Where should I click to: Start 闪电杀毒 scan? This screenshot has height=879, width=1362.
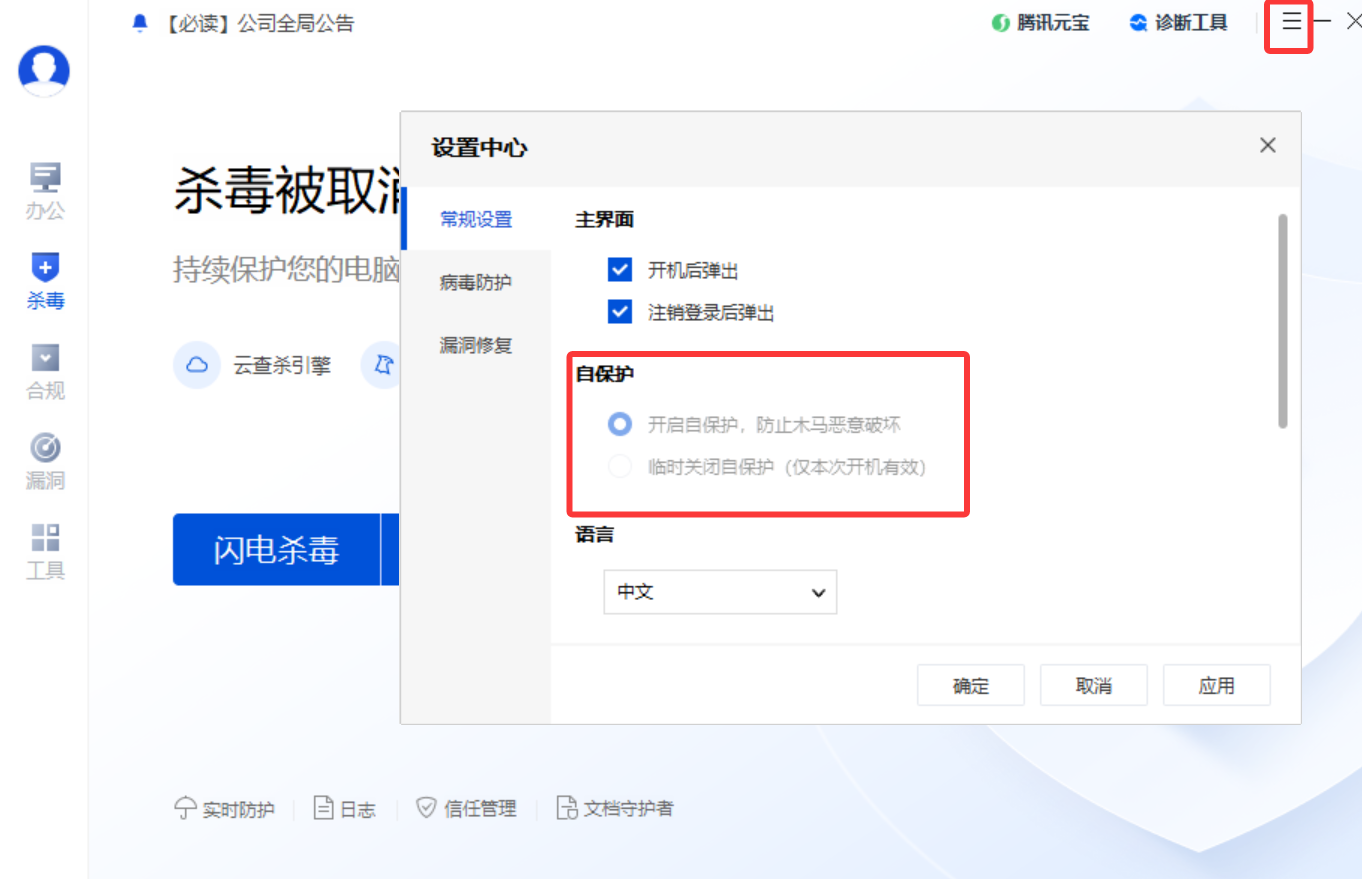[x=276, y=549]
